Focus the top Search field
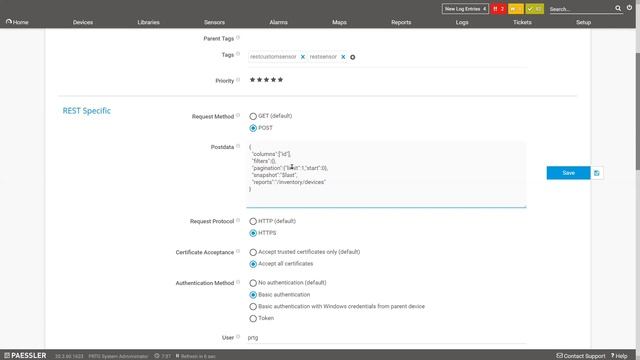 click(581, 9)
